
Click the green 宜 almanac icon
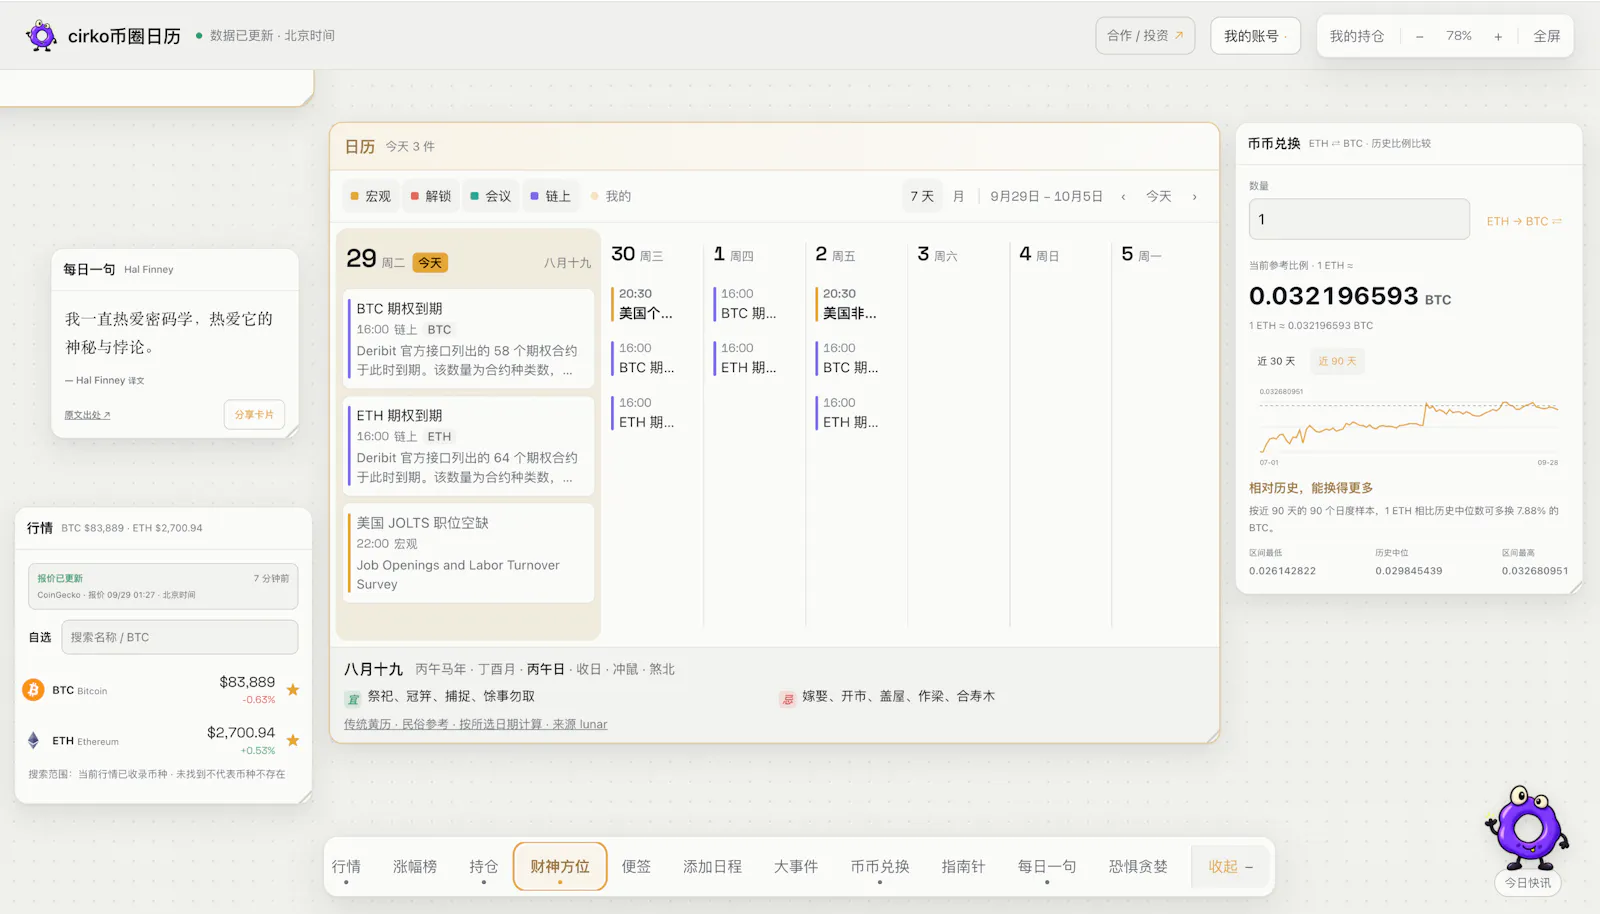tap(353, 699)
